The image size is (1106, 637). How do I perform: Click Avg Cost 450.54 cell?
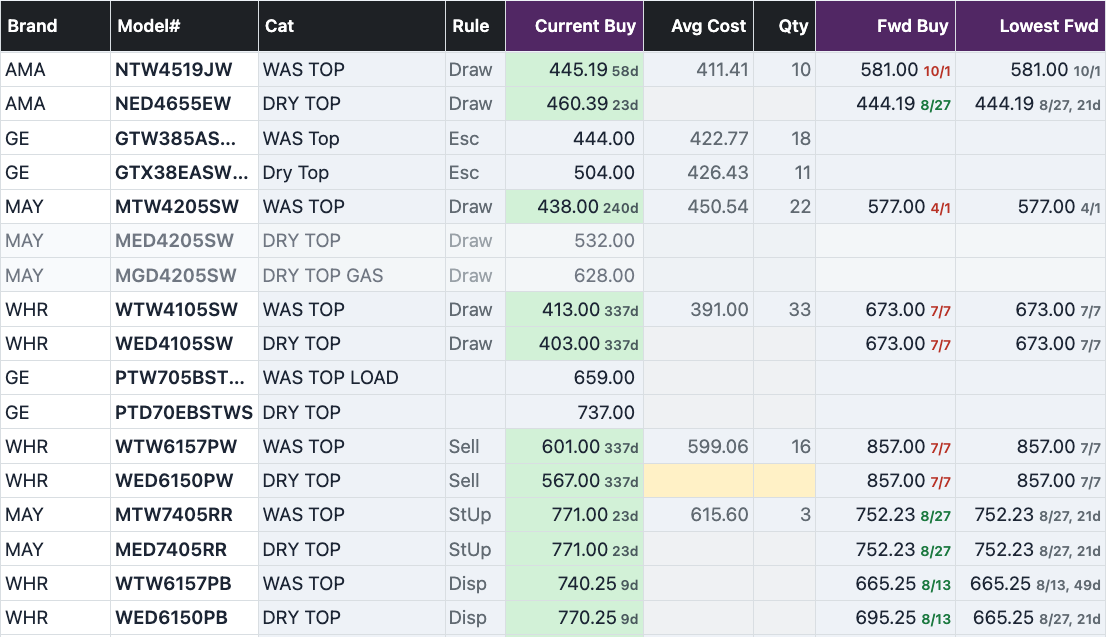[x=698, y=207]
